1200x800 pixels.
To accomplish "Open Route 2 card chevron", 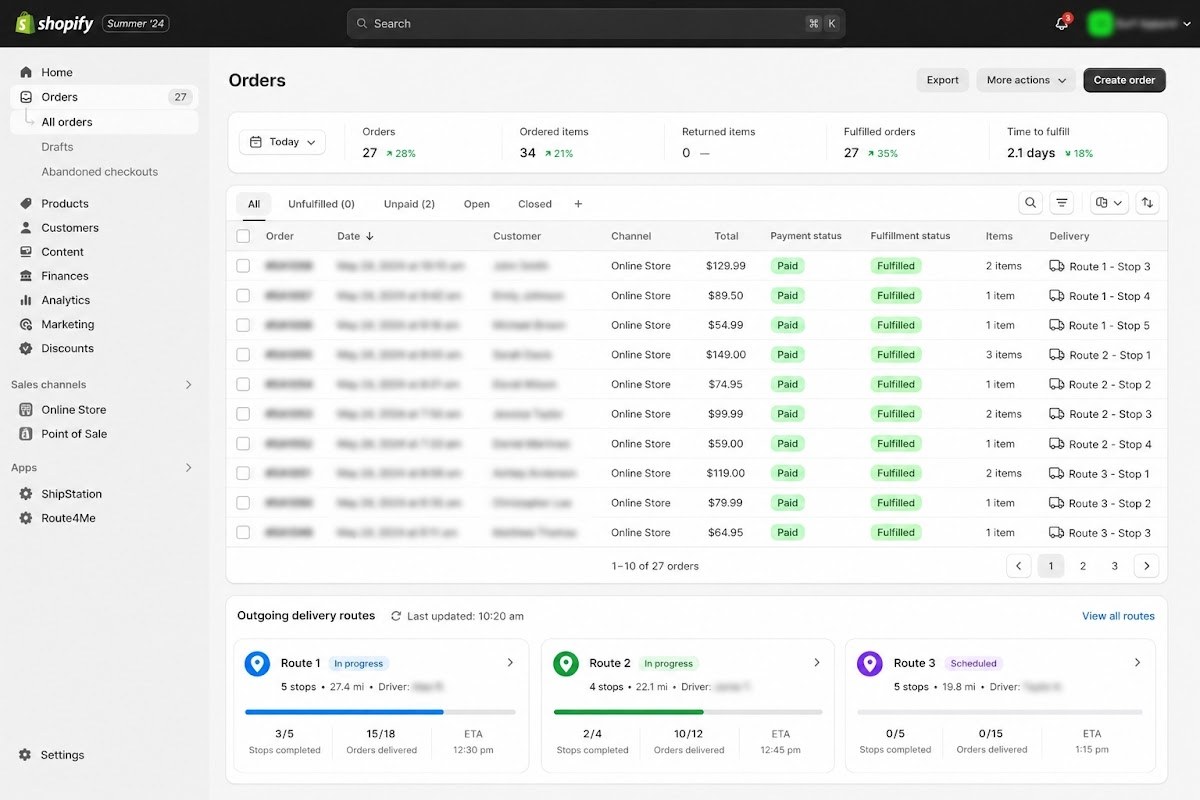I will 817,663.
